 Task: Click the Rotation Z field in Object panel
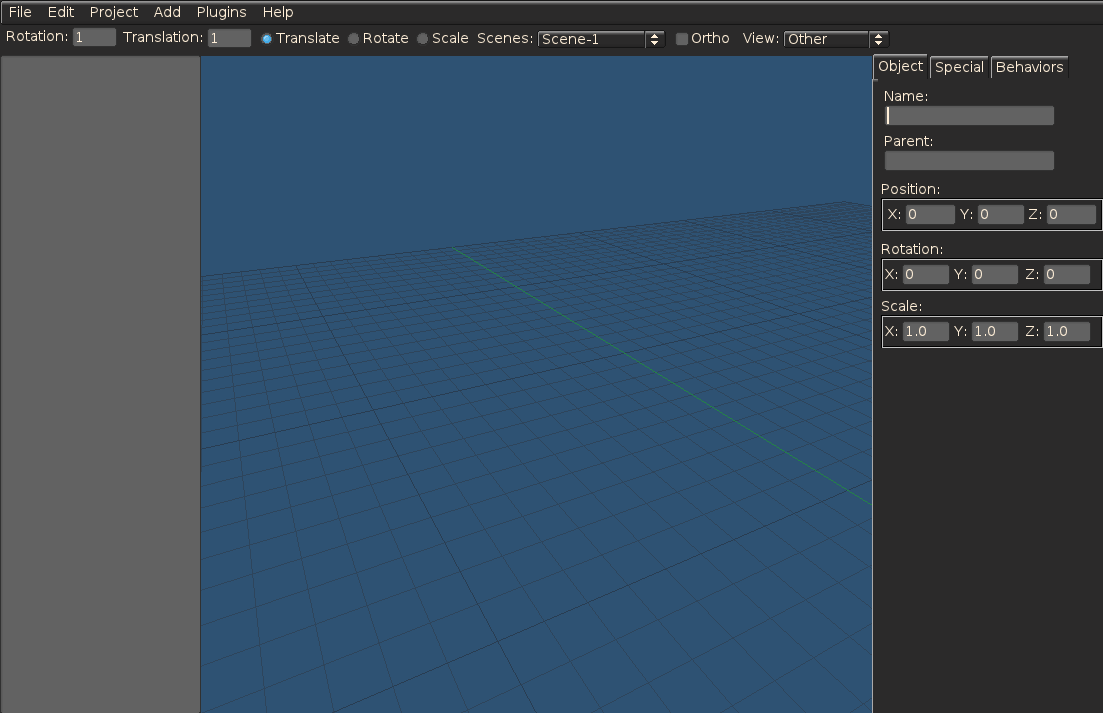[1066, 274]
